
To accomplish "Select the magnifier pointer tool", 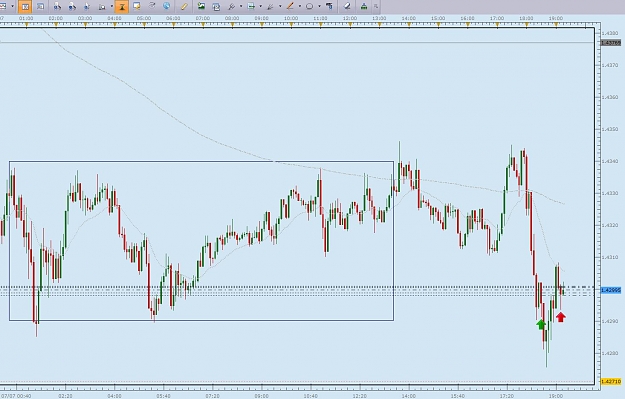I will click(232, 6).
